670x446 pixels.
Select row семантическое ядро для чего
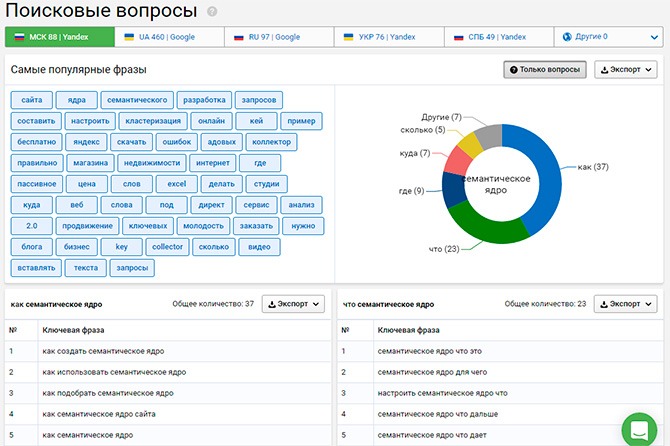tap(500, 372)
